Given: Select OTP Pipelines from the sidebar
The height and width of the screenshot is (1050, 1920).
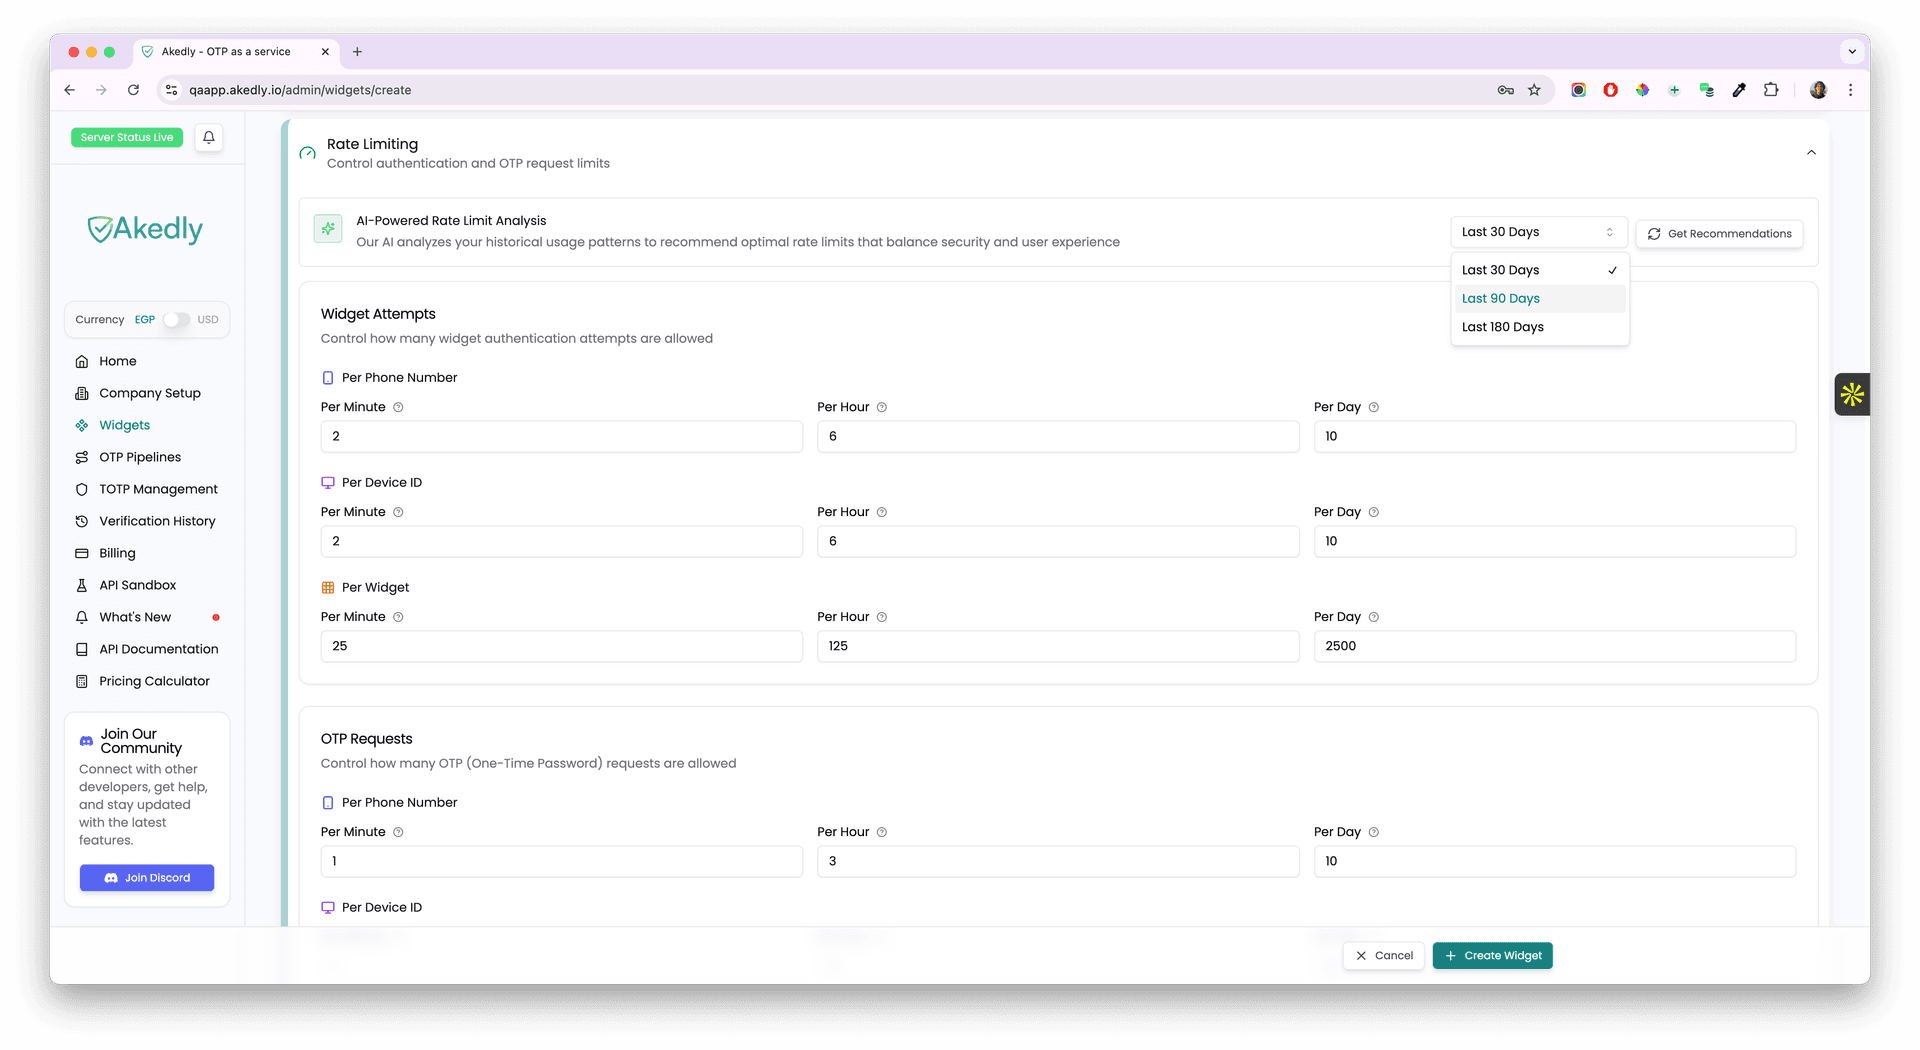Looking at the screenshot, I should coord(140,457).
